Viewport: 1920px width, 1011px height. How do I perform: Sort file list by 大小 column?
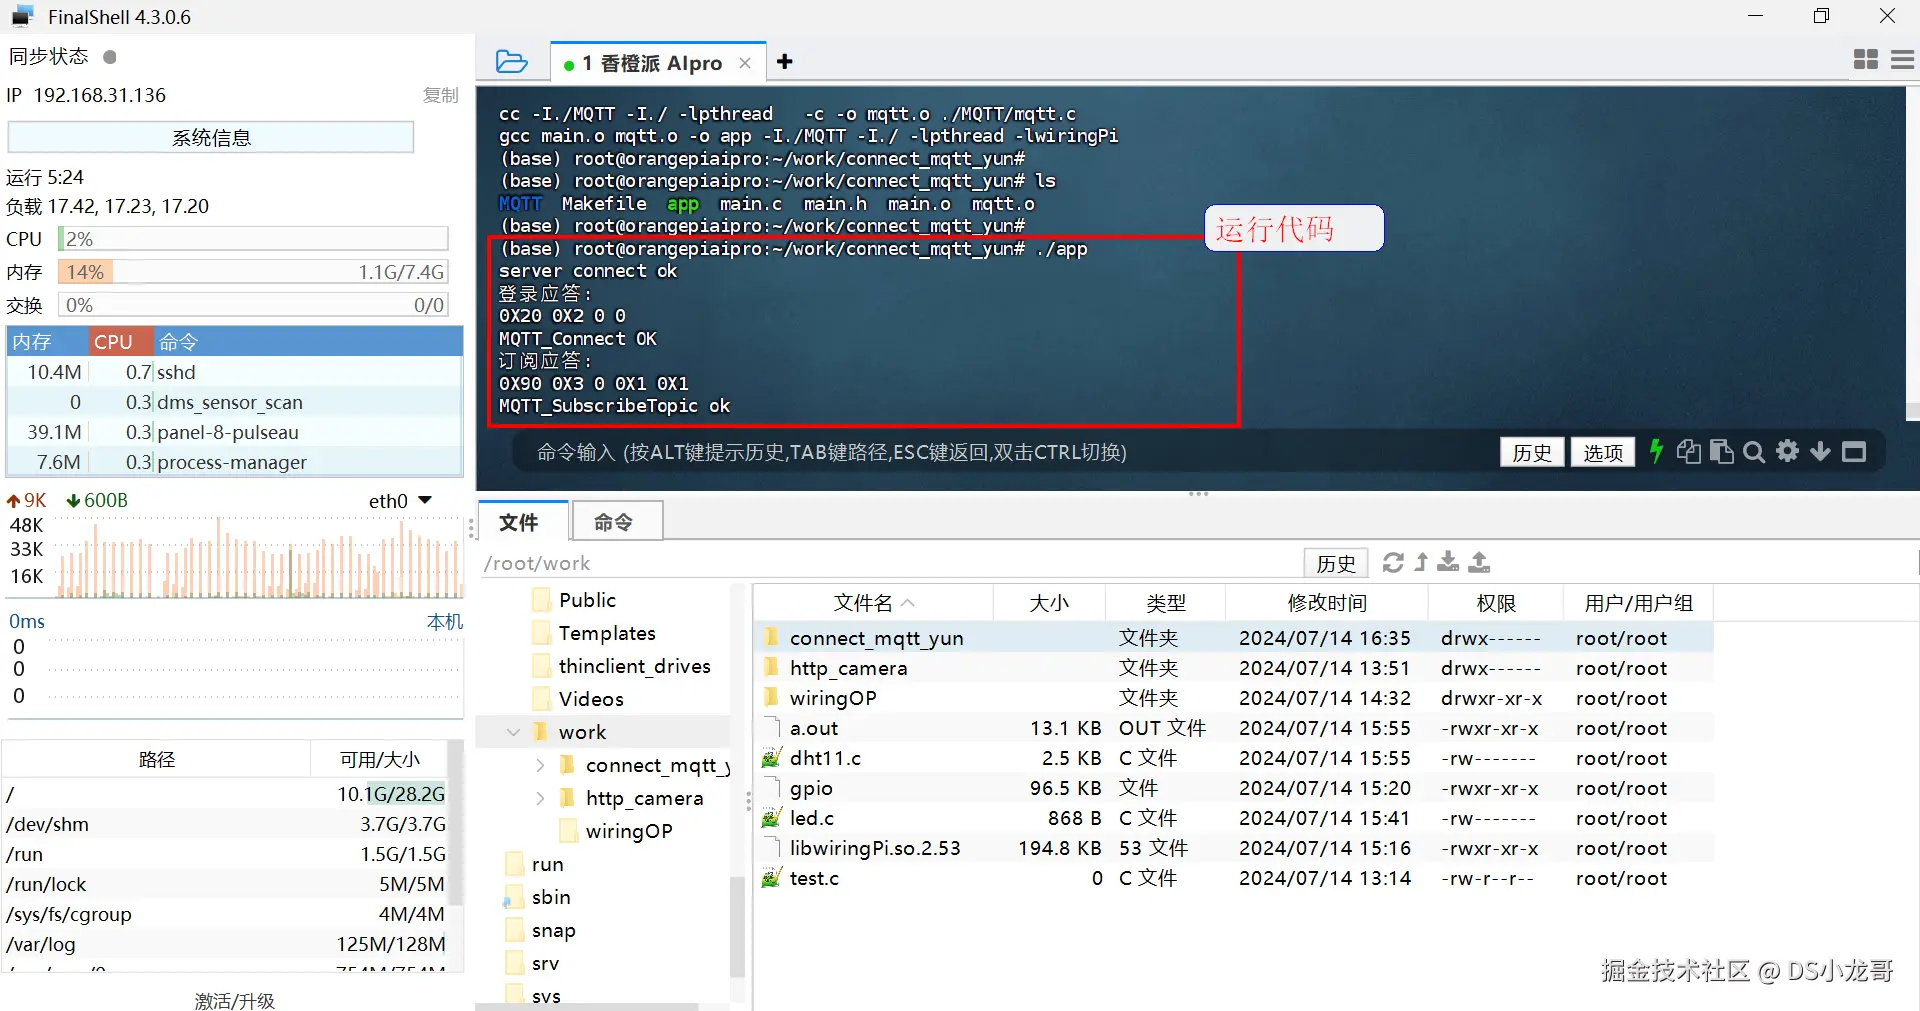(1049, 603)
